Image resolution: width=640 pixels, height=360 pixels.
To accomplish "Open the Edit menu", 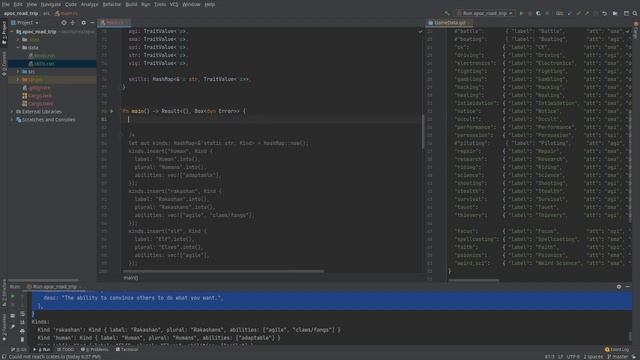I will (18, 4).
